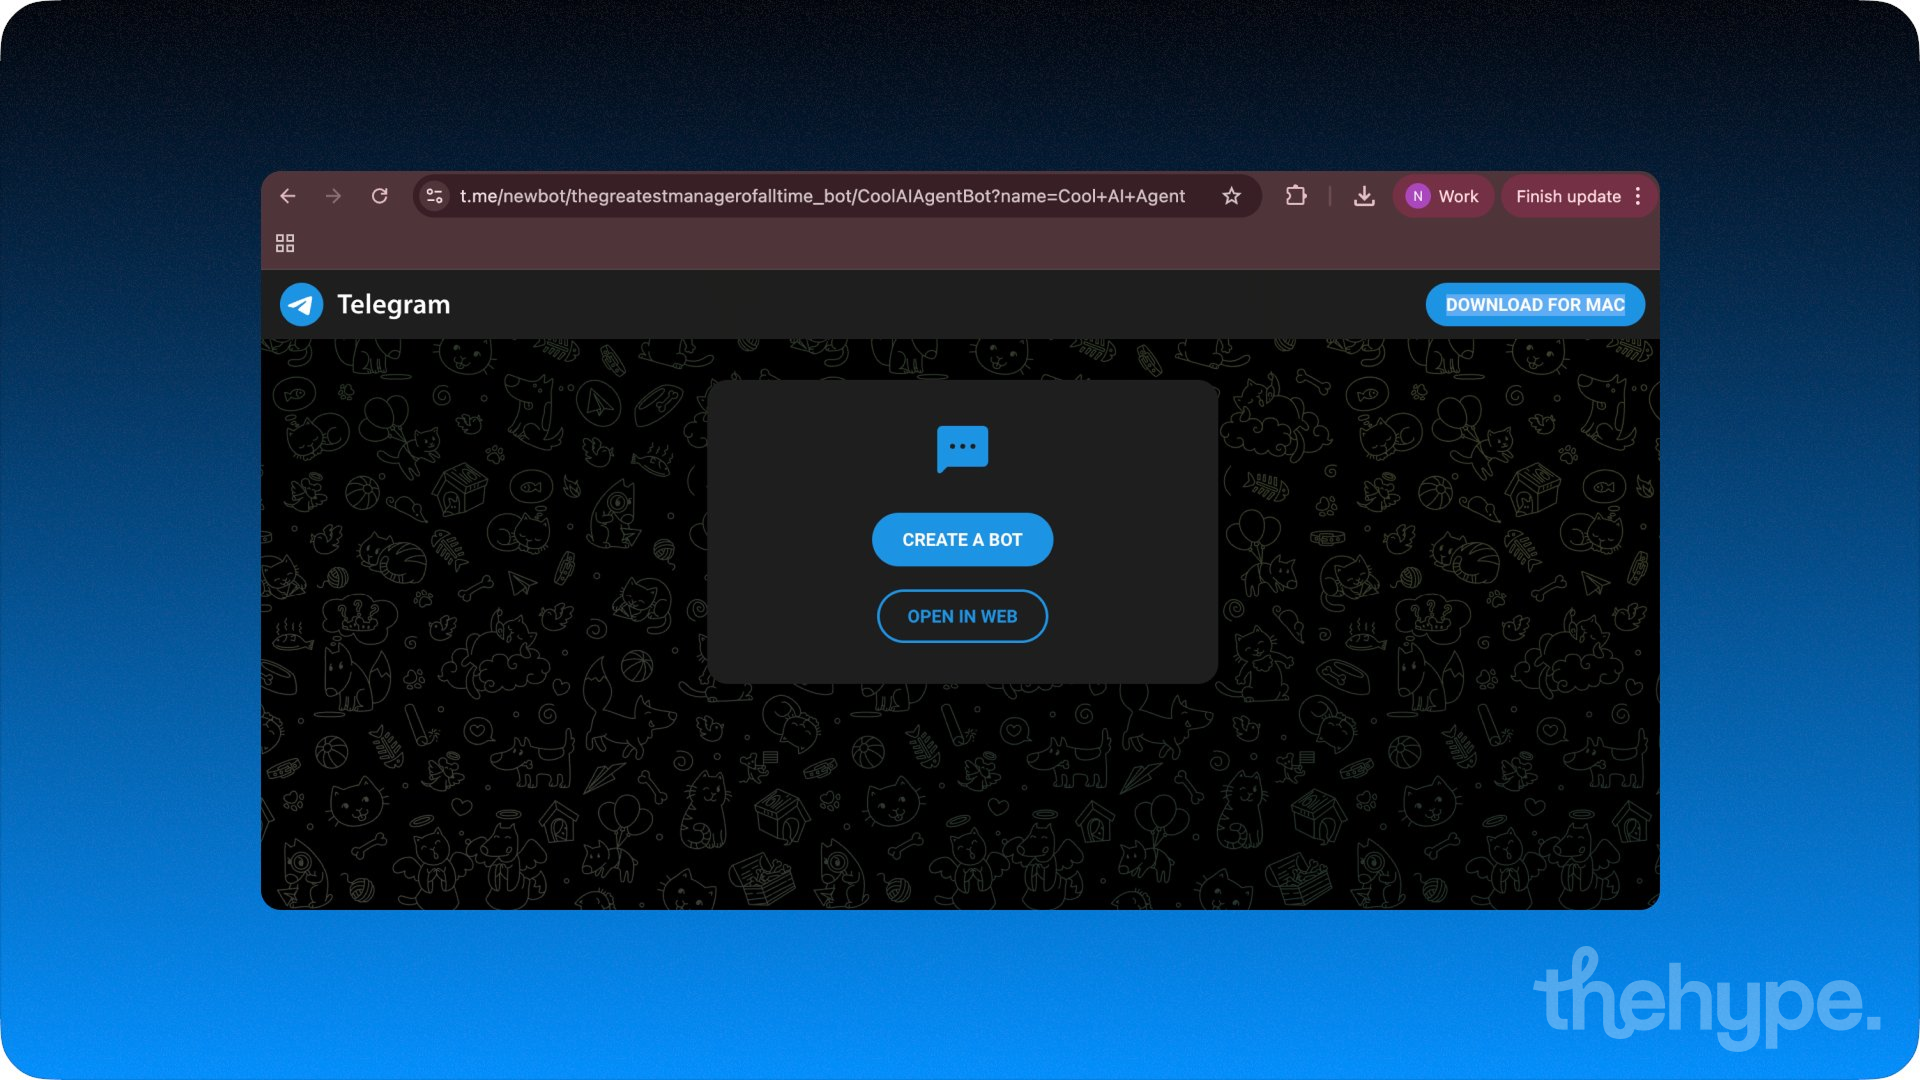1920x1080 pixels.
Task: Click the Telegram title text
Action: tap(393, 304)
